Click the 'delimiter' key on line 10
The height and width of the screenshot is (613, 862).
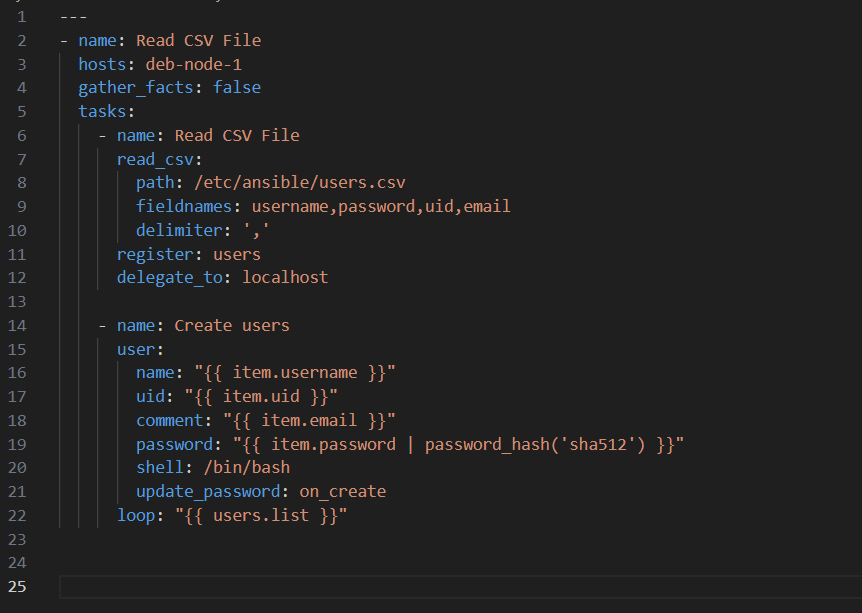(179, 230)
